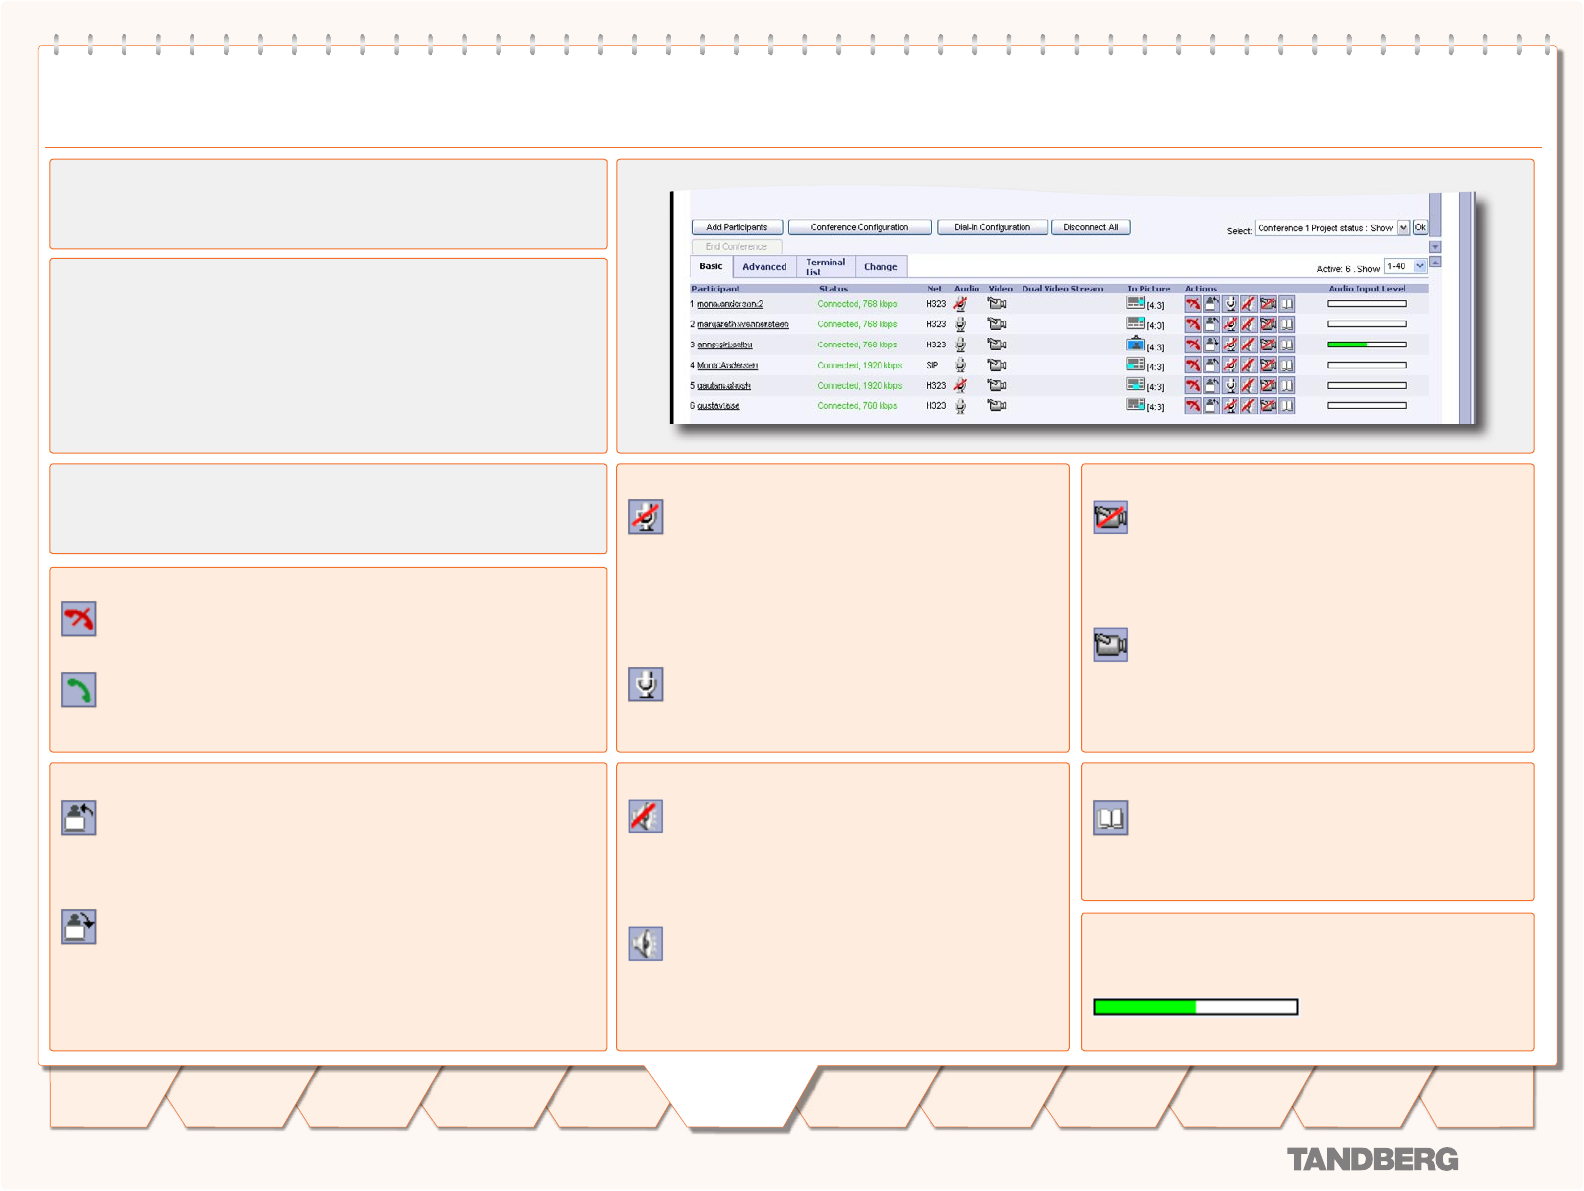Click the large unmuted speaker legend icon

(x=646, y=944)
